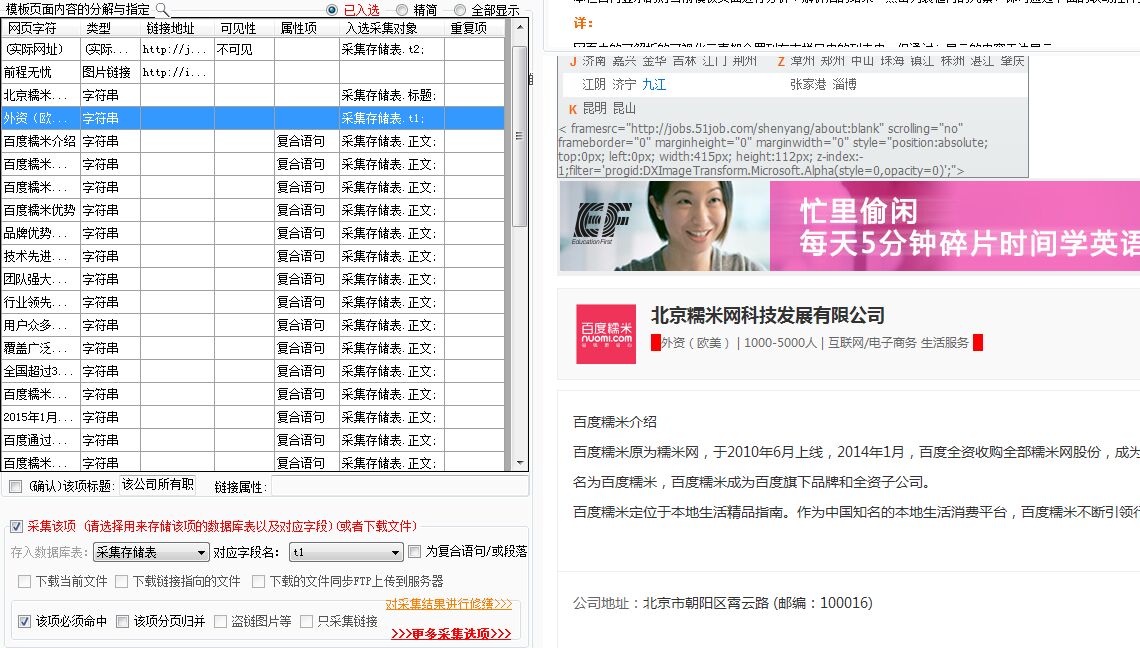Expand the 对应字段名 t1 dropdown
The height and width of the screenshot is (648, 1140).
pyautogui.click(x=345, y=552)
